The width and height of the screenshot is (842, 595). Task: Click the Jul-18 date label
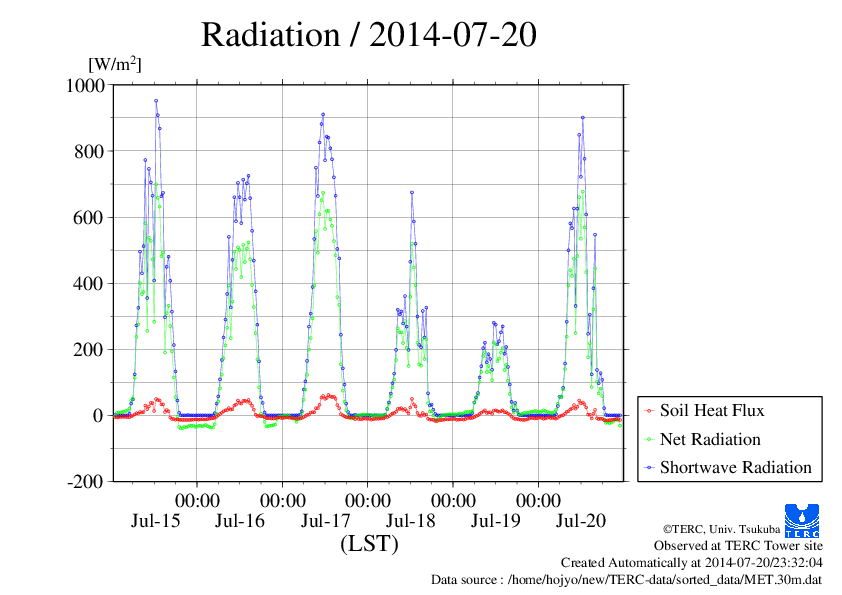click(411, 520)
